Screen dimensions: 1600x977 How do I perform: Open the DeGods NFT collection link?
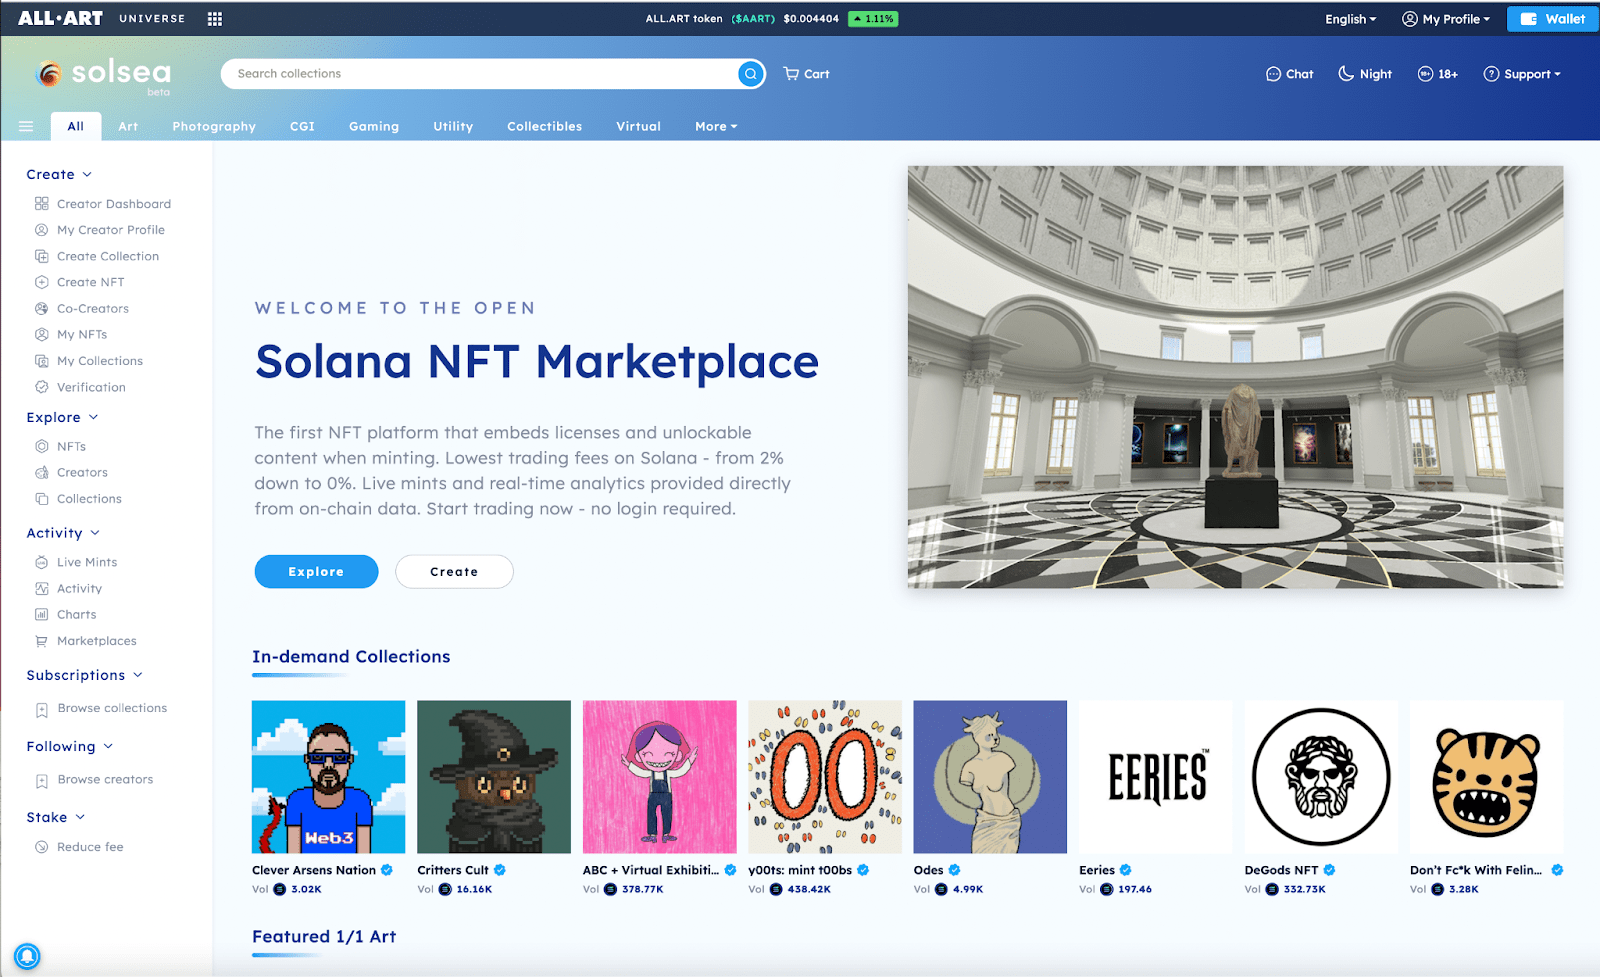click(1281, 870)
